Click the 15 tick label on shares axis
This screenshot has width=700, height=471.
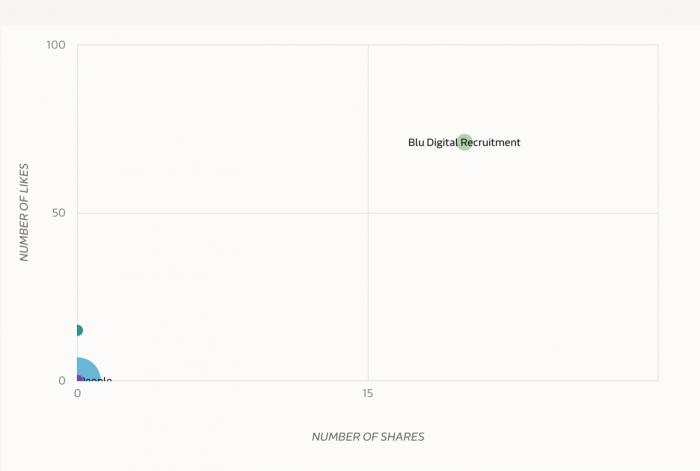click(368, 394)
